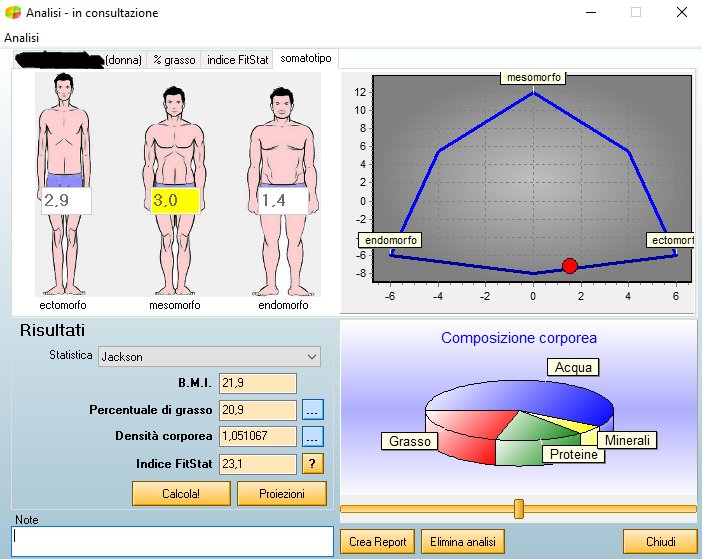The width and height of the screenshot is (702, 559).
Task: Switch to the % grasso tab
Action: click(174, 60)
